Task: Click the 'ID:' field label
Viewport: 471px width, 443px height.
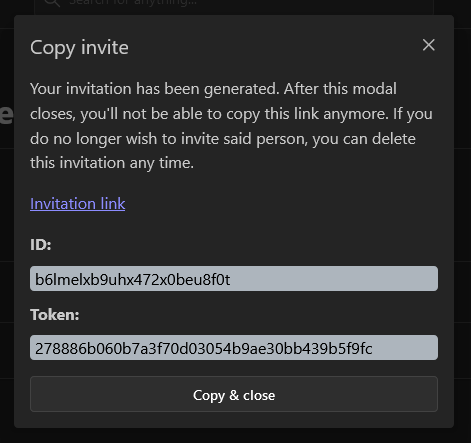Action: 41,245
